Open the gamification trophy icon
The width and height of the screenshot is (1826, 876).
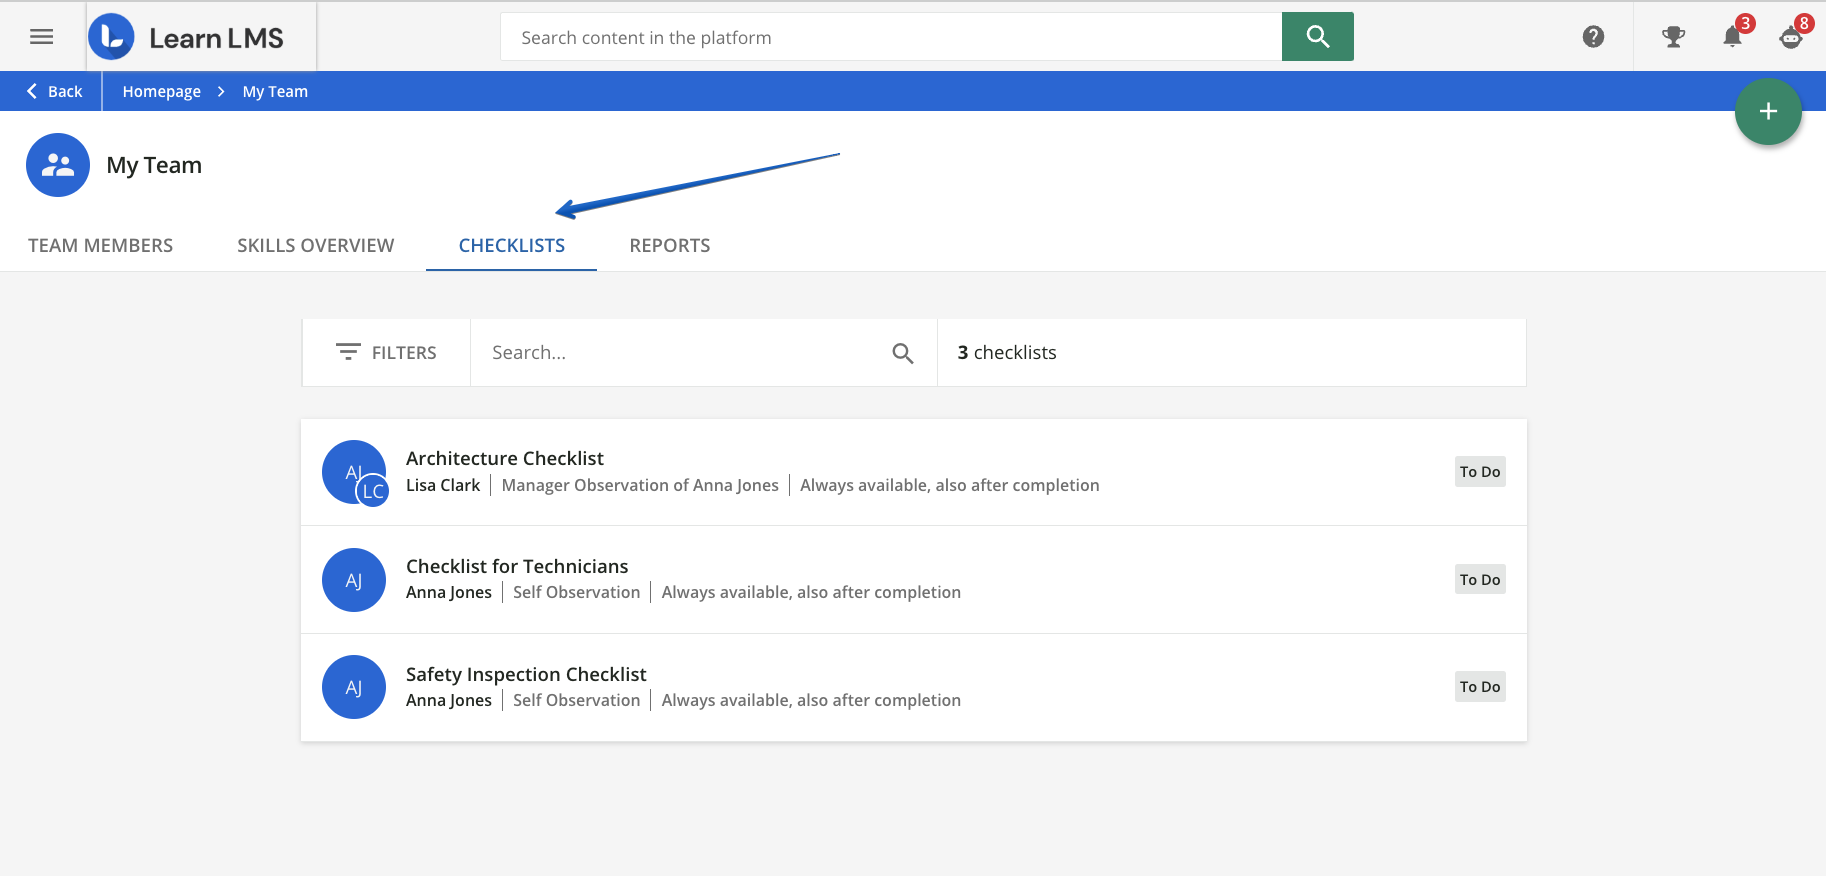point(1673,37)
